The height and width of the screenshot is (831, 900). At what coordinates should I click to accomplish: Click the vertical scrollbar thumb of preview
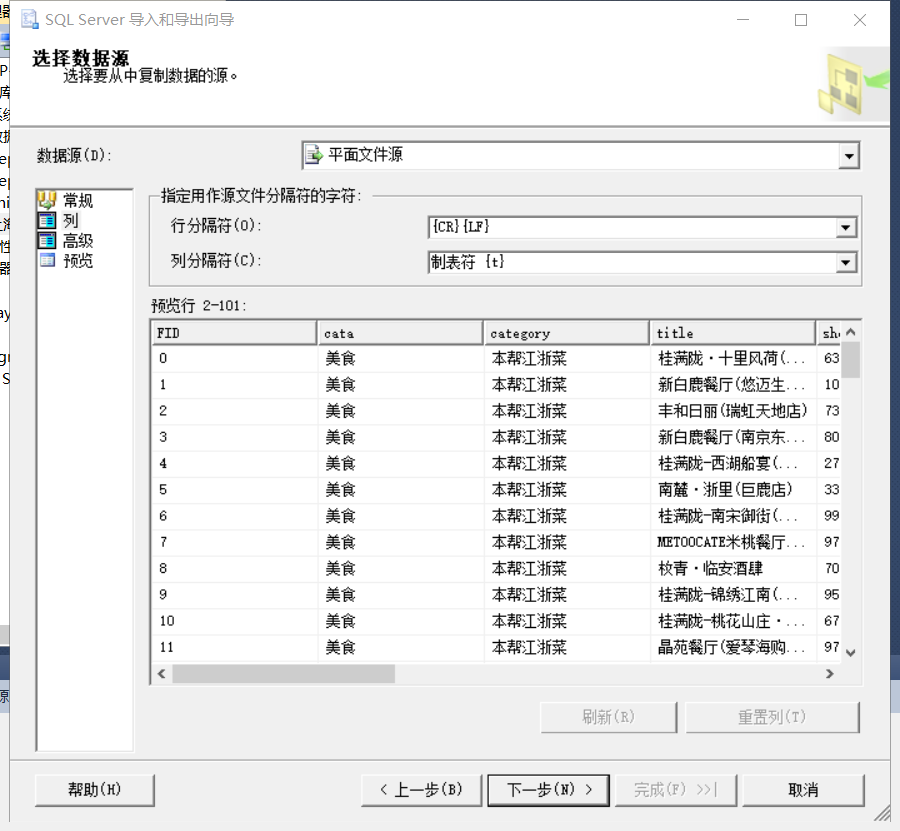(851, 360)
